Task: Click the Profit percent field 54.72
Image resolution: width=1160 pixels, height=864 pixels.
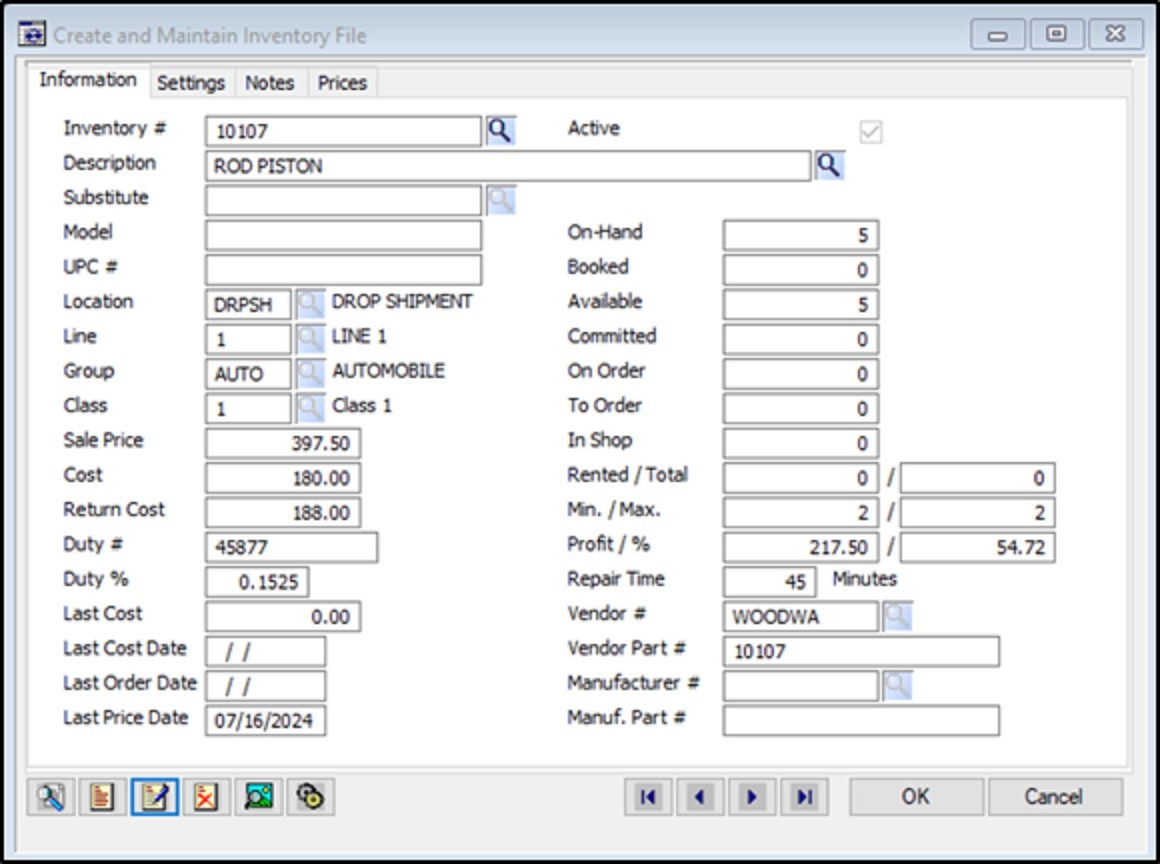Action: click(x=977, y=547)
